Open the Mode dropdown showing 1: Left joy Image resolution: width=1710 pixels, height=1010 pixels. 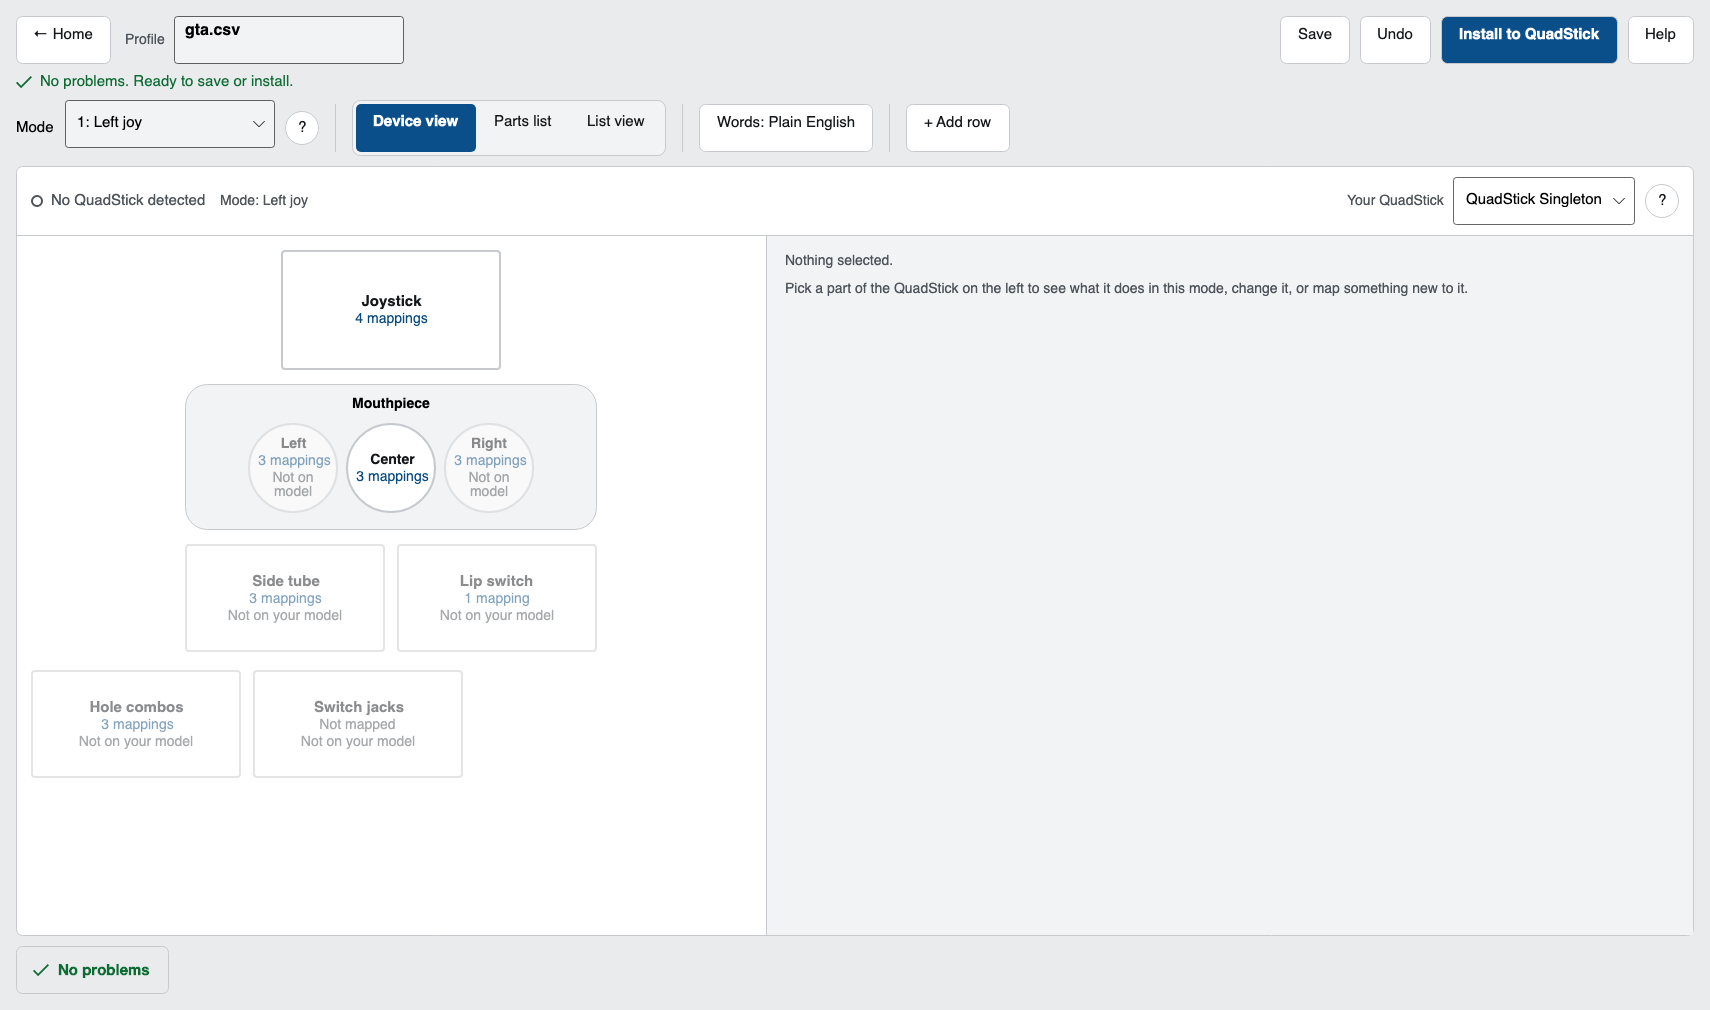click(170, 124)
